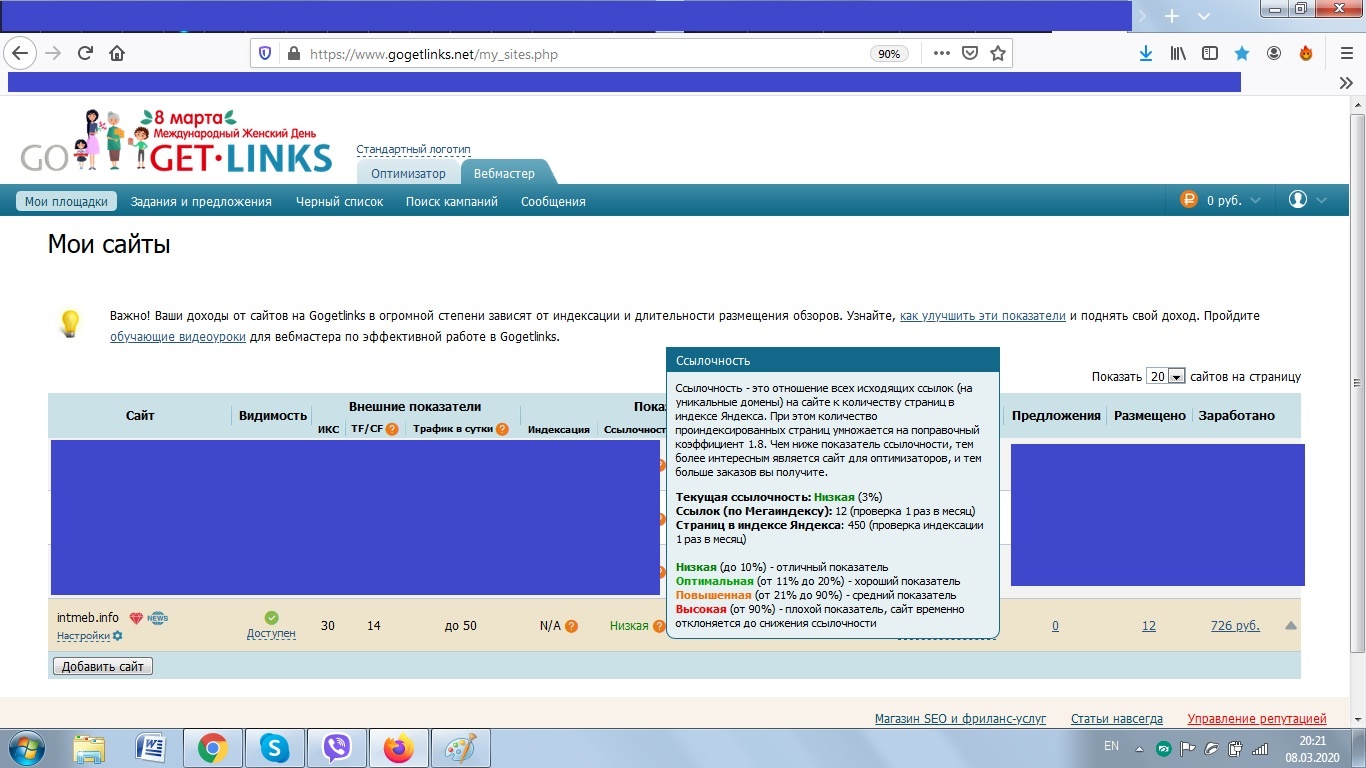Click the Доступен visibility status link

pos(271,633)
